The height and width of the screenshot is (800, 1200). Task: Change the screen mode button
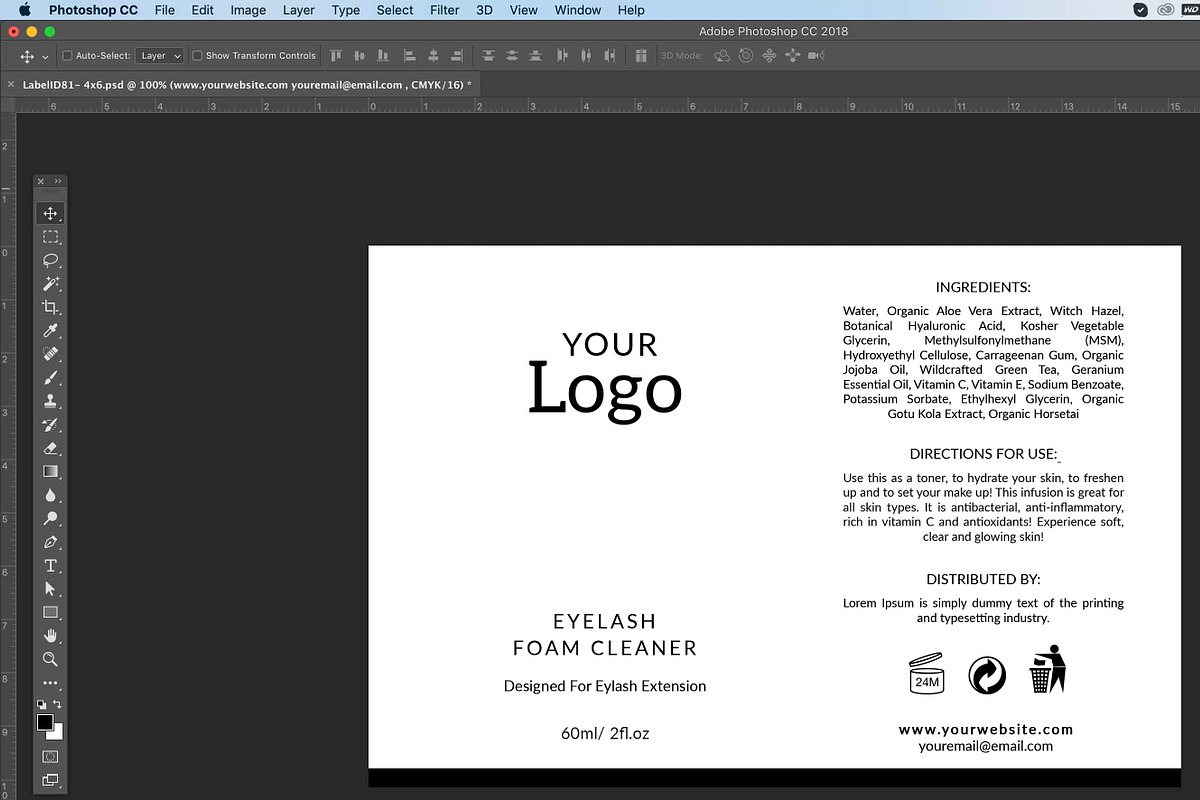tap(50, 780)
